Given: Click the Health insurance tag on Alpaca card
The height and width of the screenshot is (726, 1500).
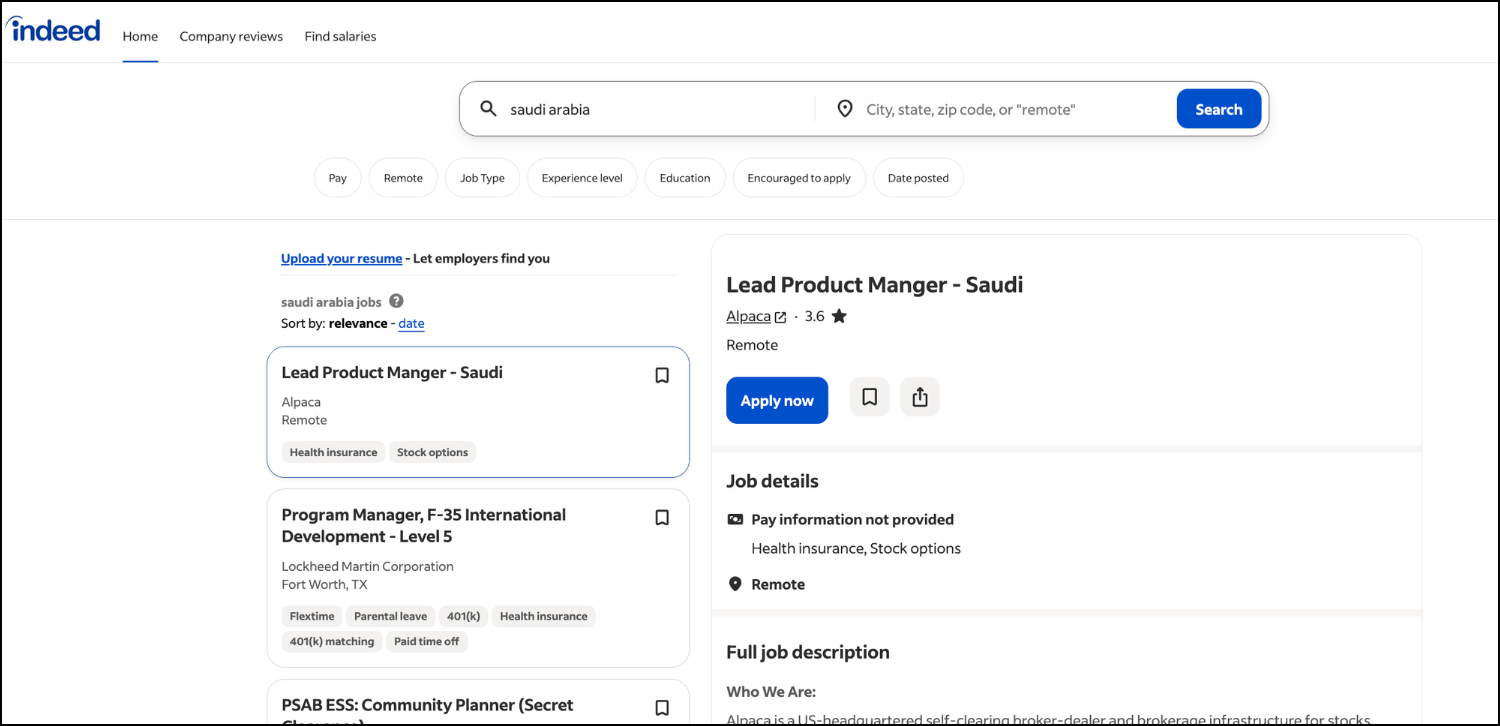Looking at the screenshot, I should pos(334,452).
